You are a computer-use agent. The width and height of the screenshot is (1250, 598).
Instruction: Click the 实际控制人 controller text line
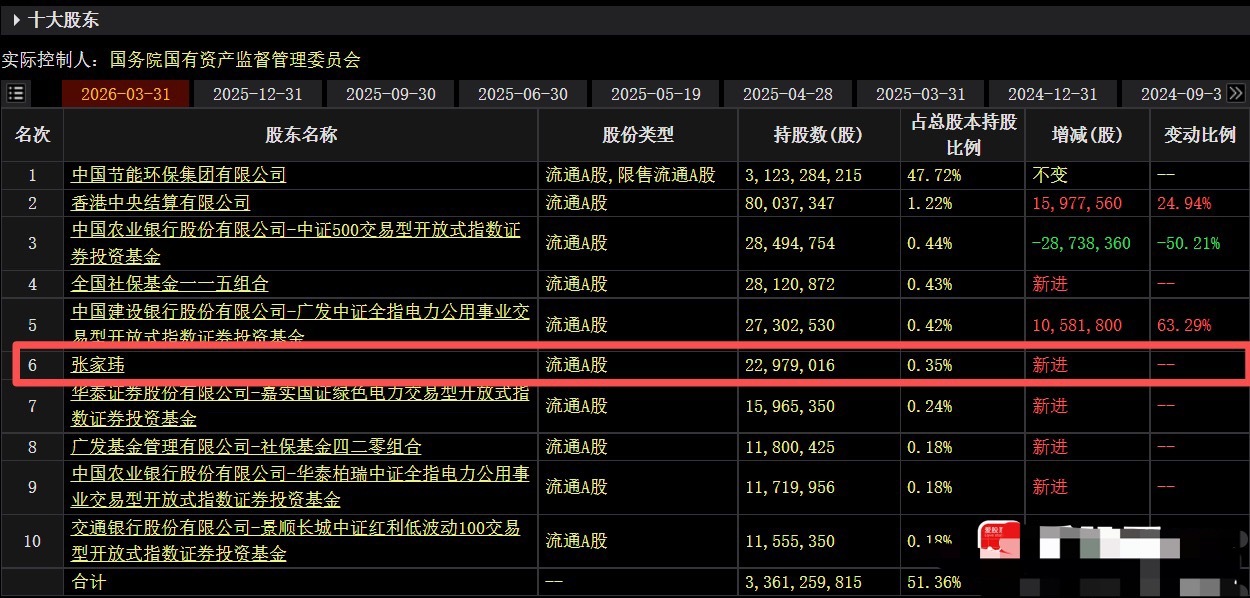181,60
